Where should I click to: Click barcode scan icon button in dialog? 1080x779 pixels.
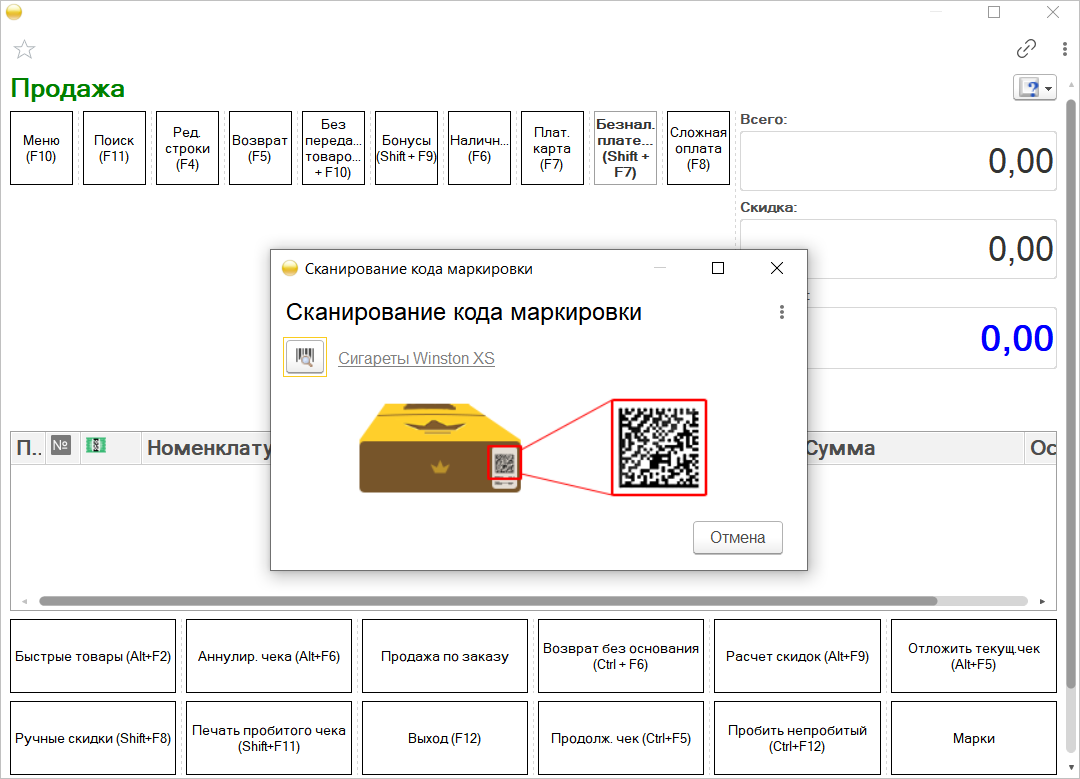[x=305, y=357]
